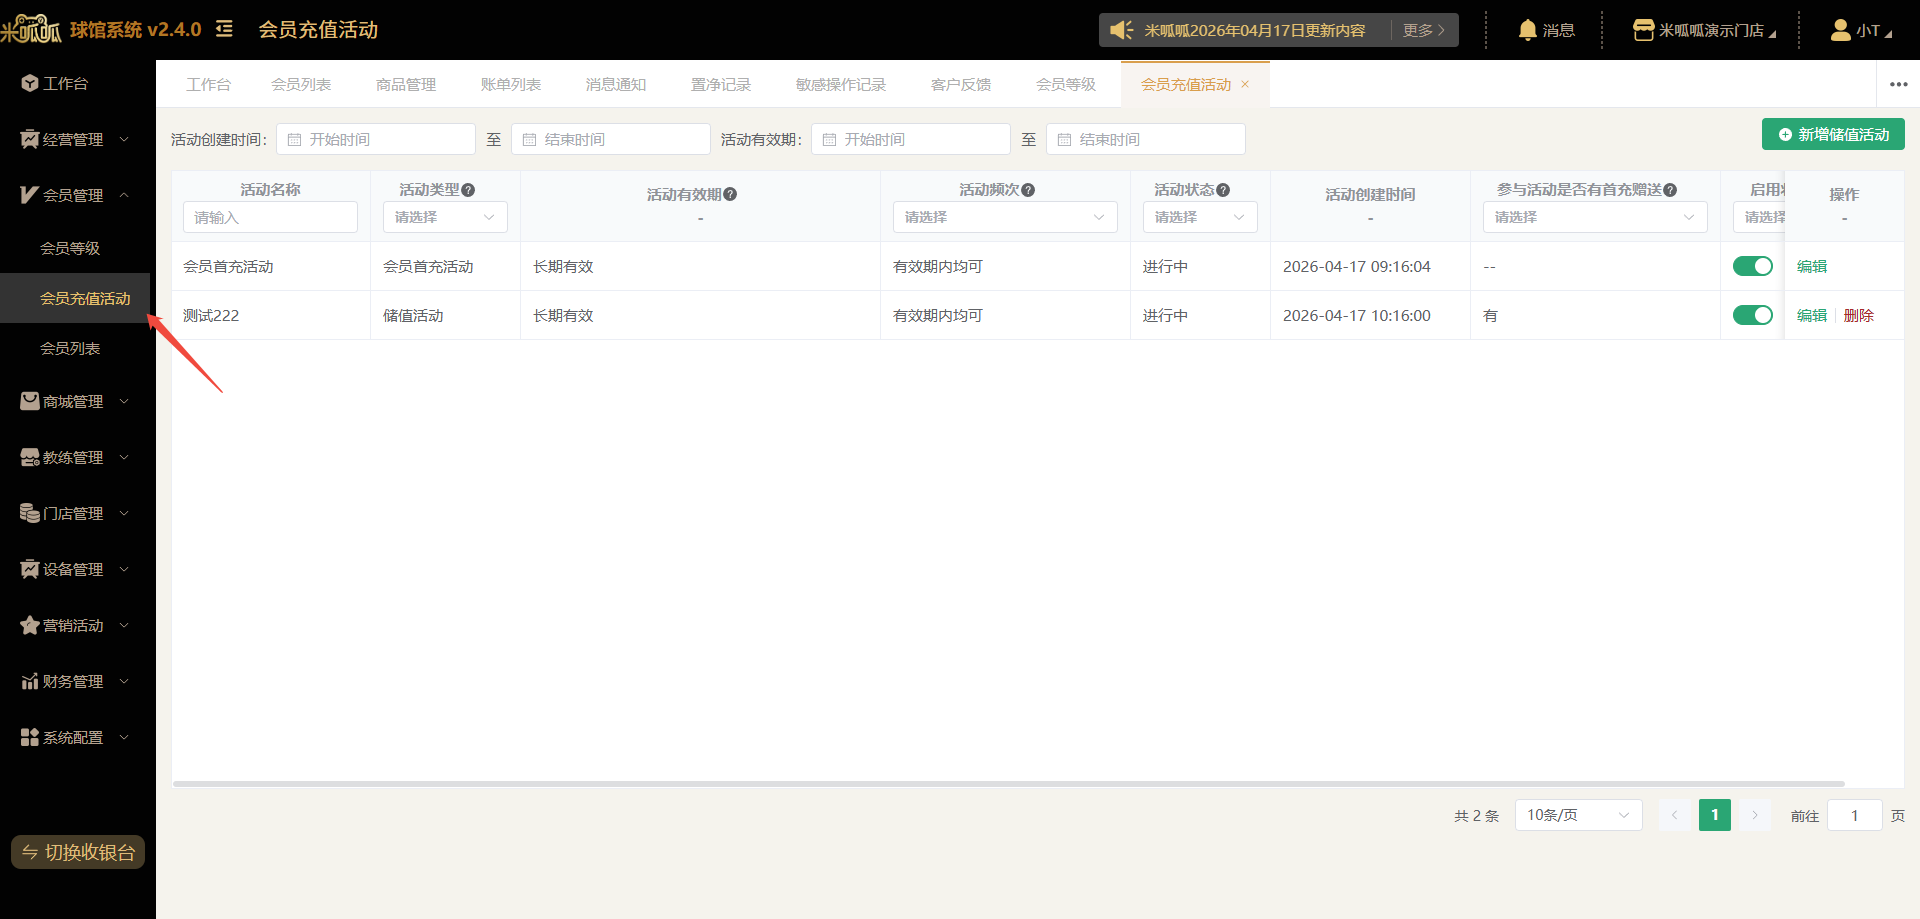Click 活动创建时间 start time field
The image size is (1920, 919).
[x=376, y=139]
